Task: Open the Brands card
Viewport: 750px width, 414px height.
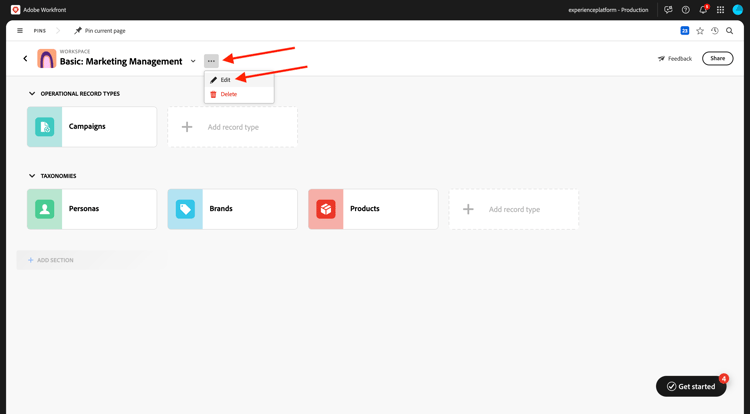Action: (x=232, y=209)
